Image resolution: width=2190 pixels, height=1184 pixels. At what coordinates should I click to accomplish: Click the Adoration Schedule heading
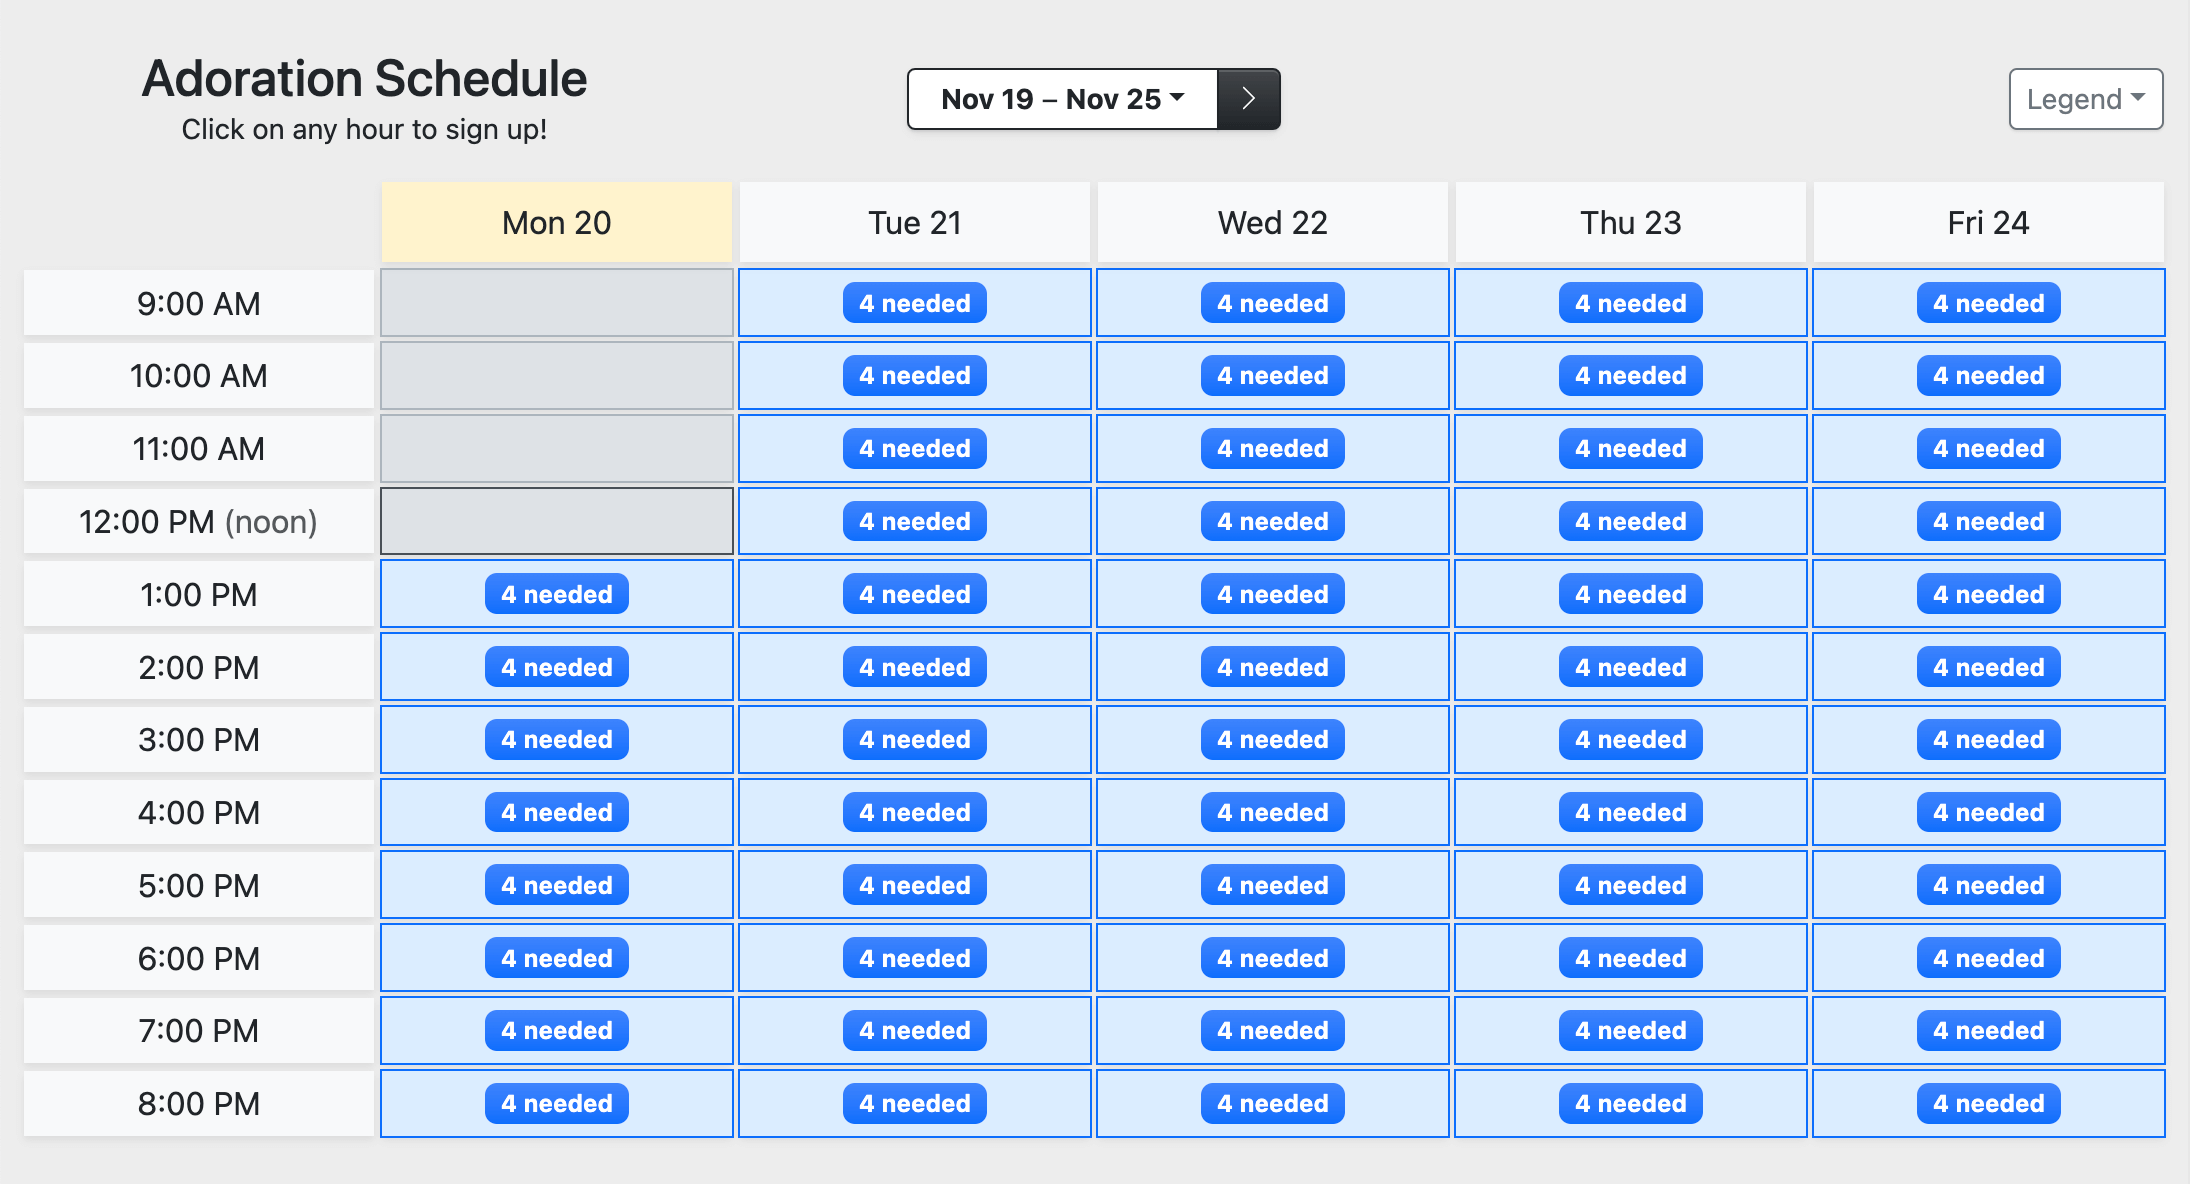point(364,79)
